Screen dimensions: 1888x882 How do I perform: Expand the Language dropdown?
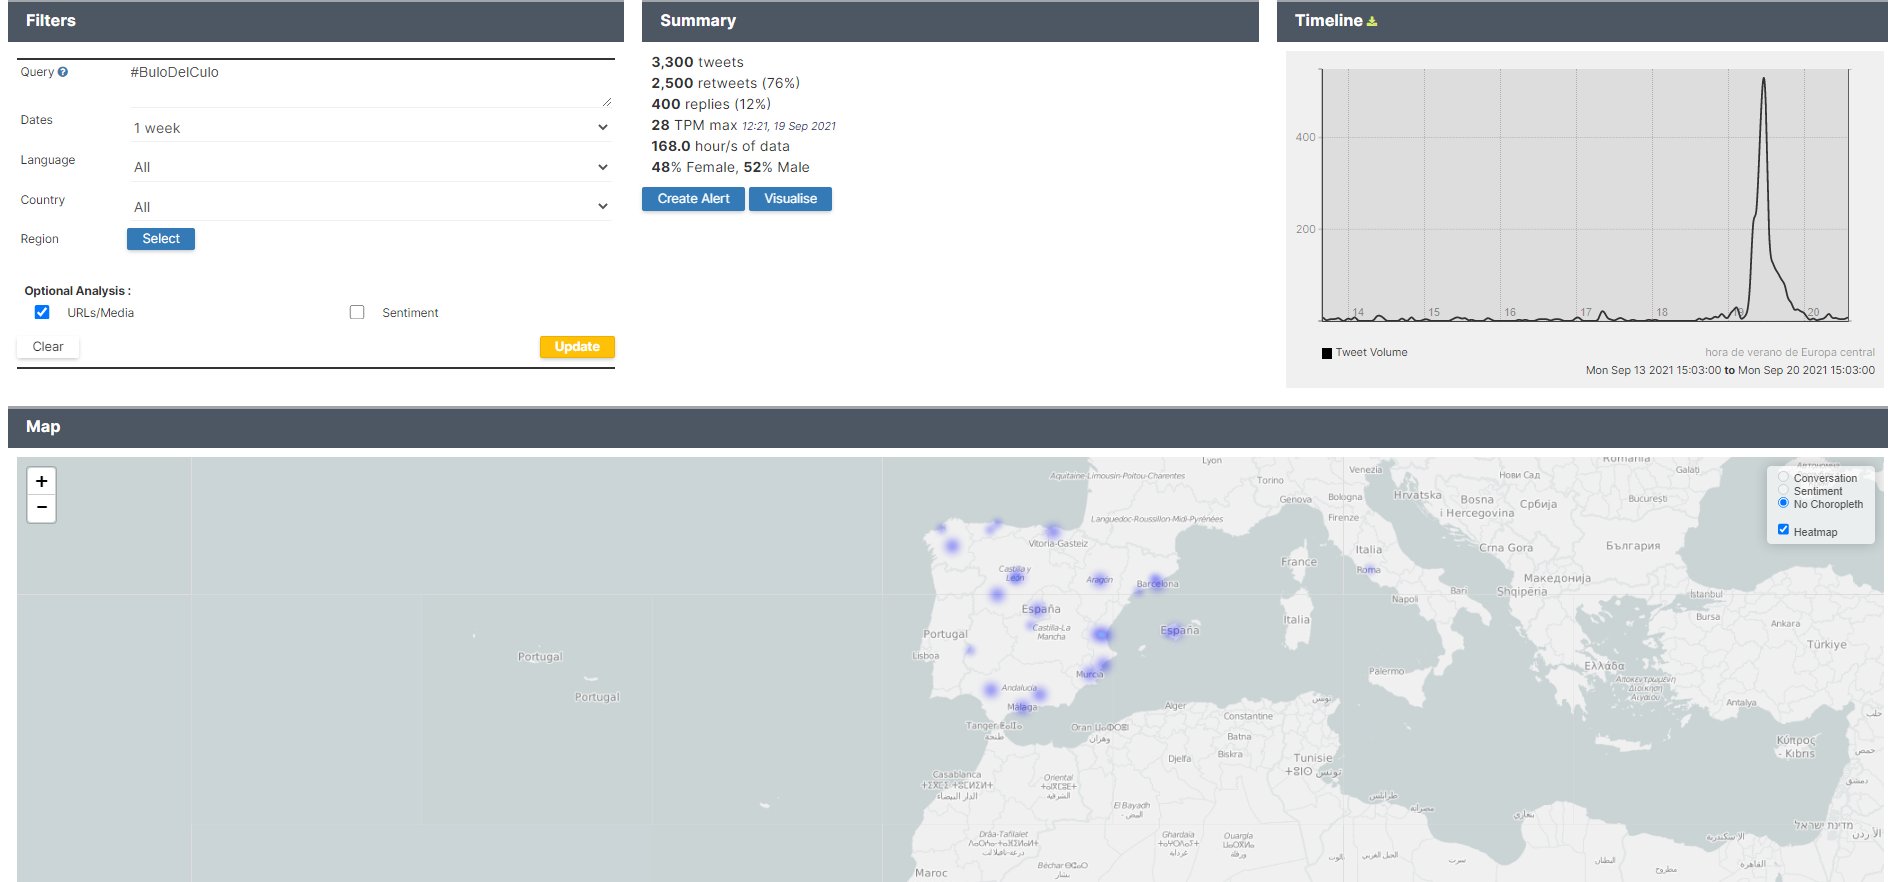coord(369,167)
